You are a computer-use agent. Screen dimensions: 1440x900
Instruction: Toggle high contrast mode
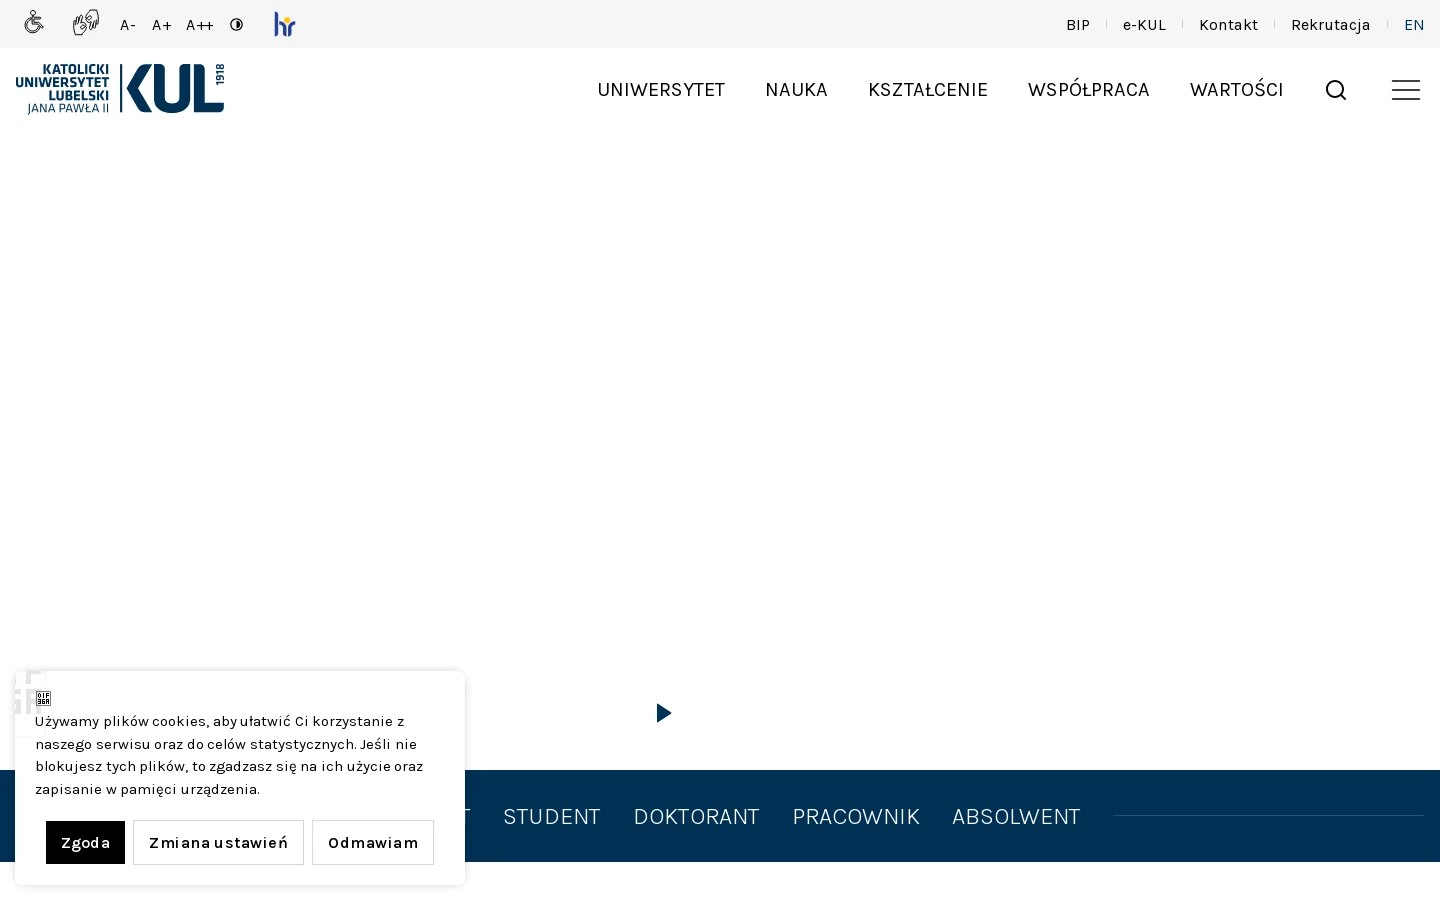237,25
